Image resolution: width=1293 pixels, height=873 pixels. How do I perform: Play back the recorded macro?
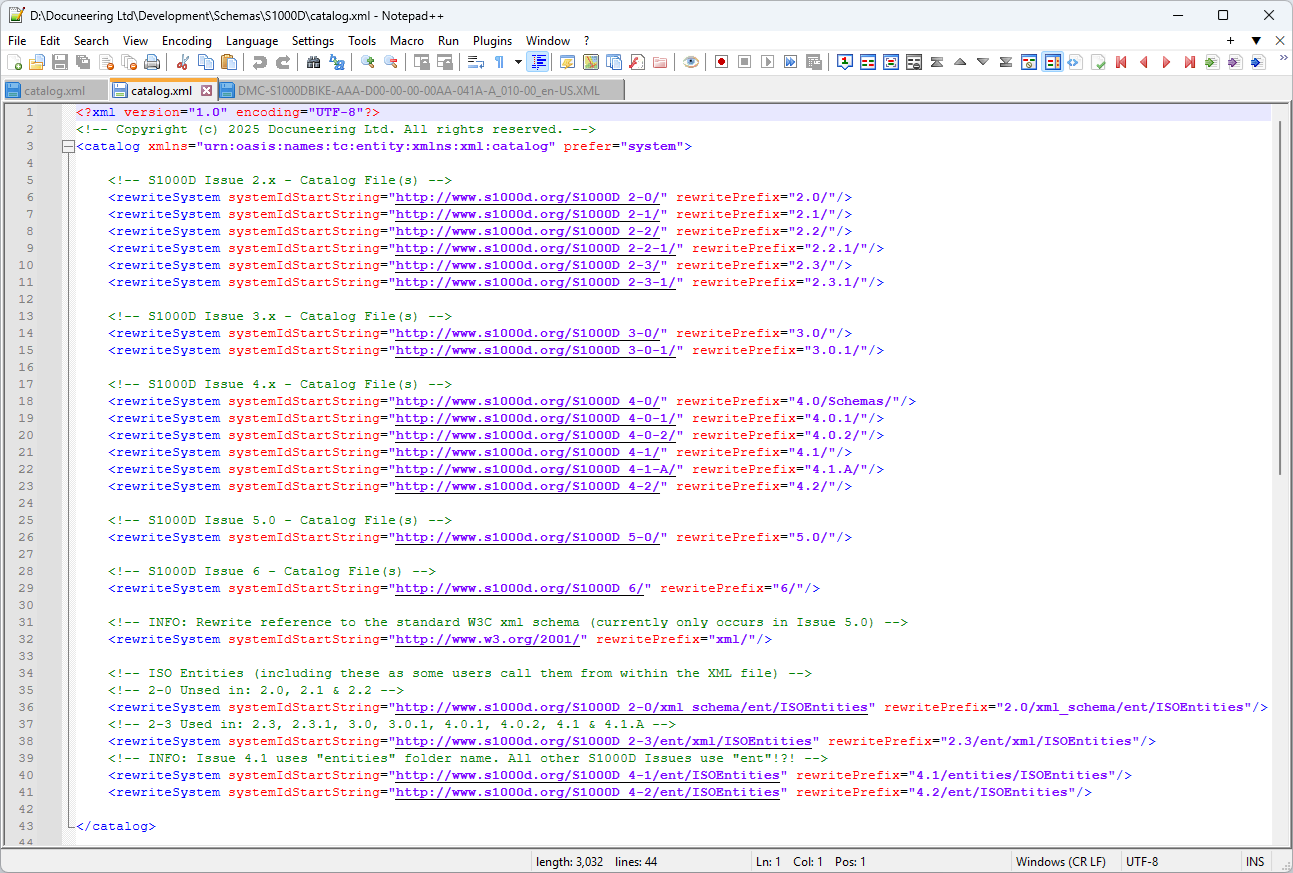(x=767, y=62)
